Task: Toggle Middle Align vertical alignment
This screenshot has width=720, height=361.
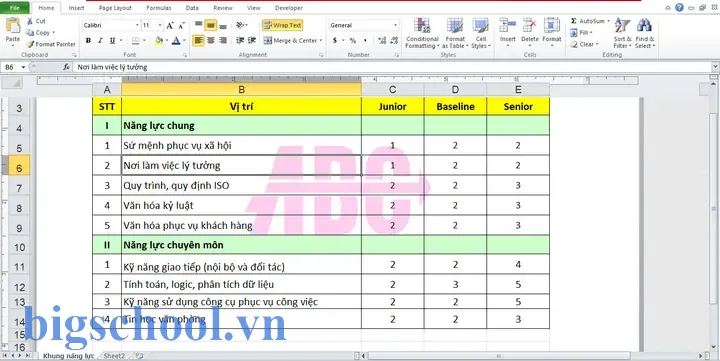Action: pyautogui.click(x=211, y=25)
